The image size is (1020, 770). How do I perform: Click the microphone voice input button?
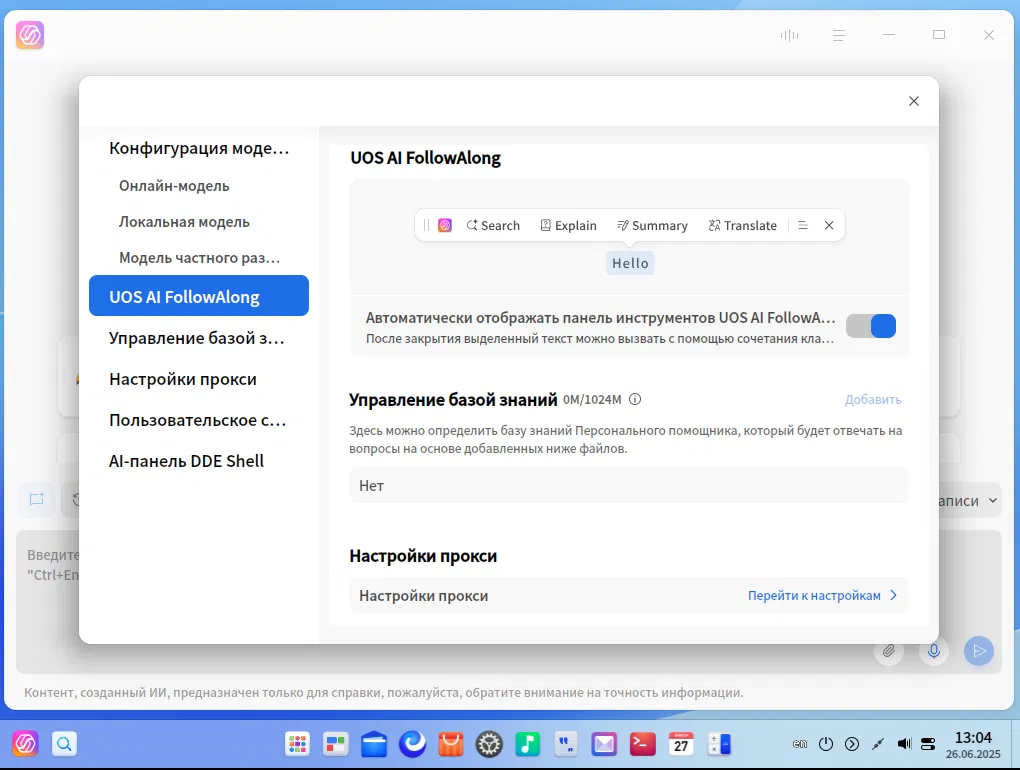[933, 650]
